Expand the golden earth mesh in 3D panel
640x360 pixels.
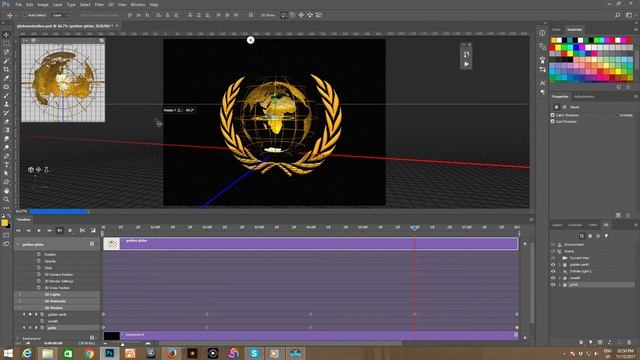560,264
